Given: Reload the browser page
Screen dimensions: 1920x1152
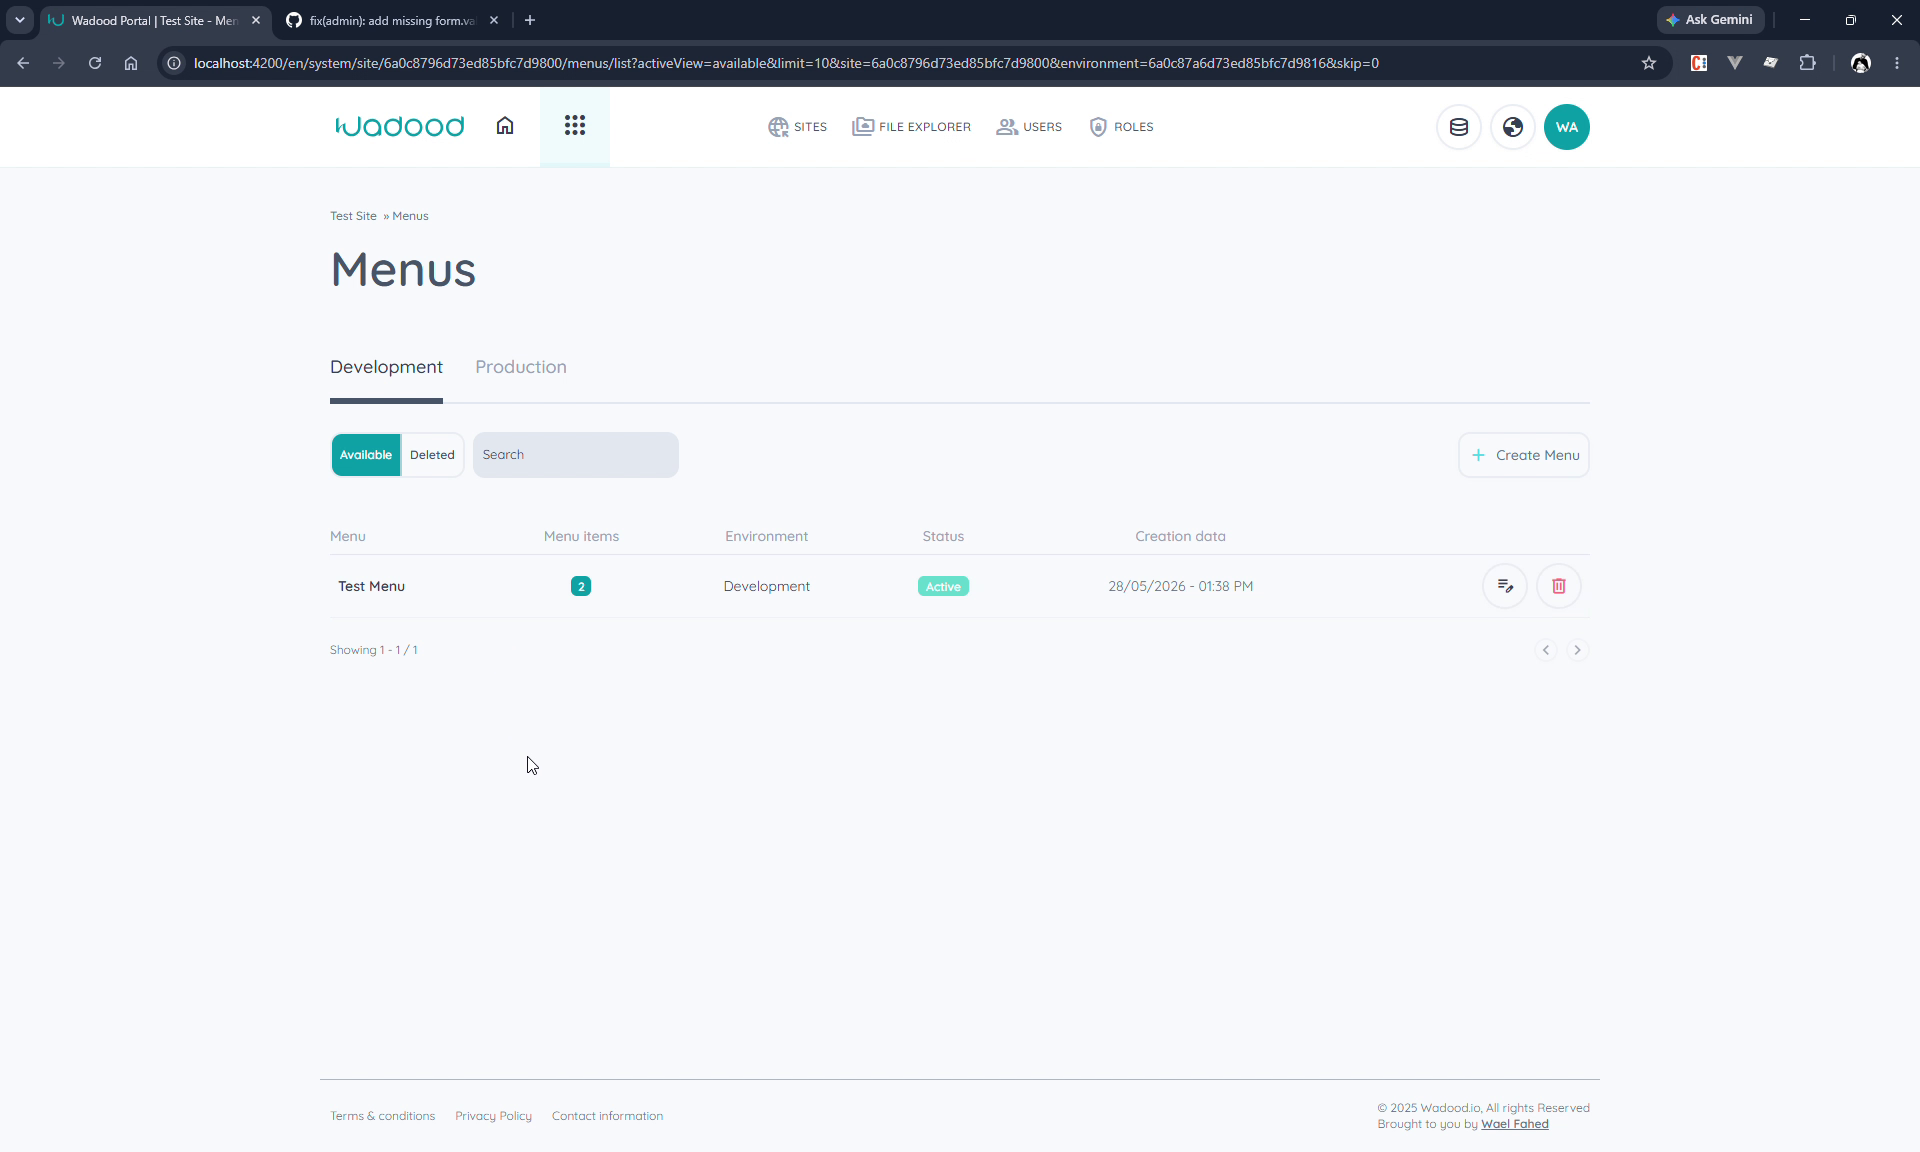Looking at the screenshot, I should (95, 63).
